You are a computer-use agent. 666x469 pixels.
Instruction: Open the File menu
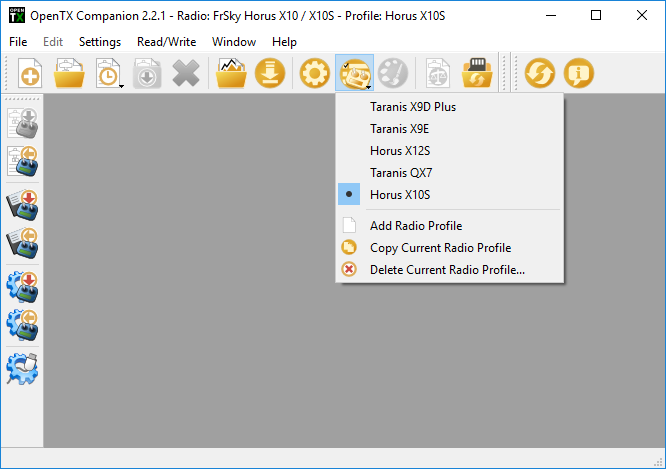pos(18,42)
